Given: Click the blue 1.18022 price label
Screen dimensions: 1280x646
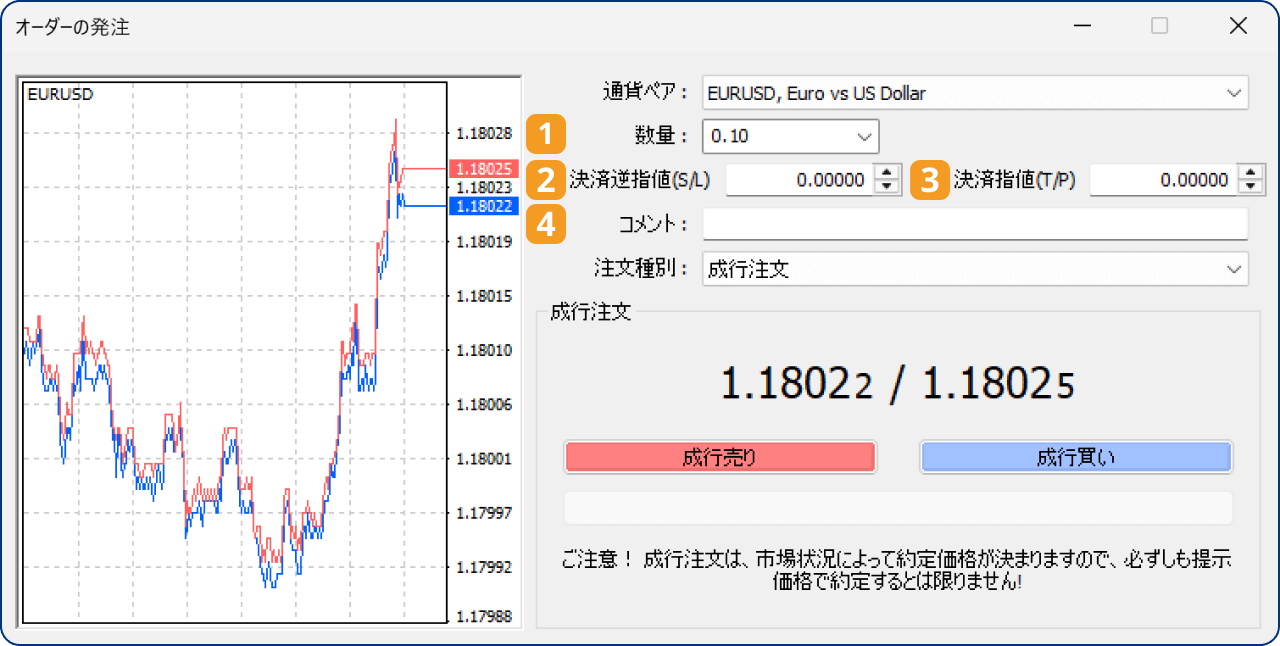Looking at the screenshot, I should click(x=484, y=205).
